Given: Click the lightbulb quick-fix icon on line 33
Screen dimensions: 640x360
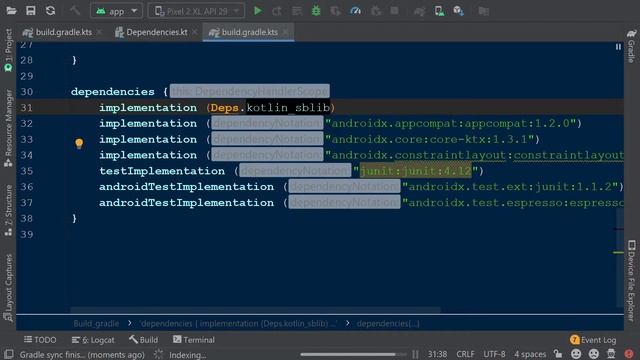Looking at the screenshot, I should (x=79, y=143).
